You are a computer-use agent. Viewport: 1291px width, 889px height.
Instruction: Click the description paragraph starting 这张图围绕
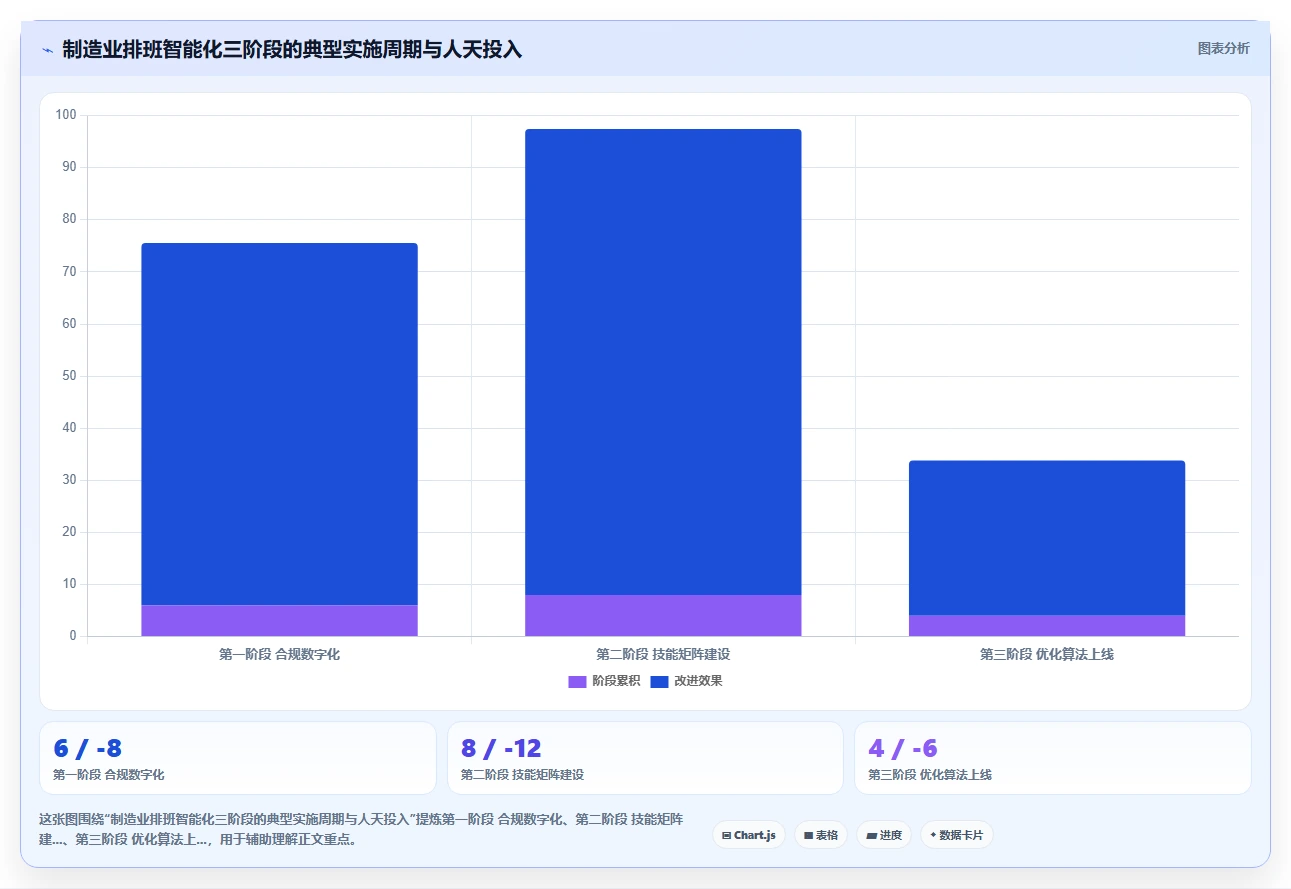point(361,829)
